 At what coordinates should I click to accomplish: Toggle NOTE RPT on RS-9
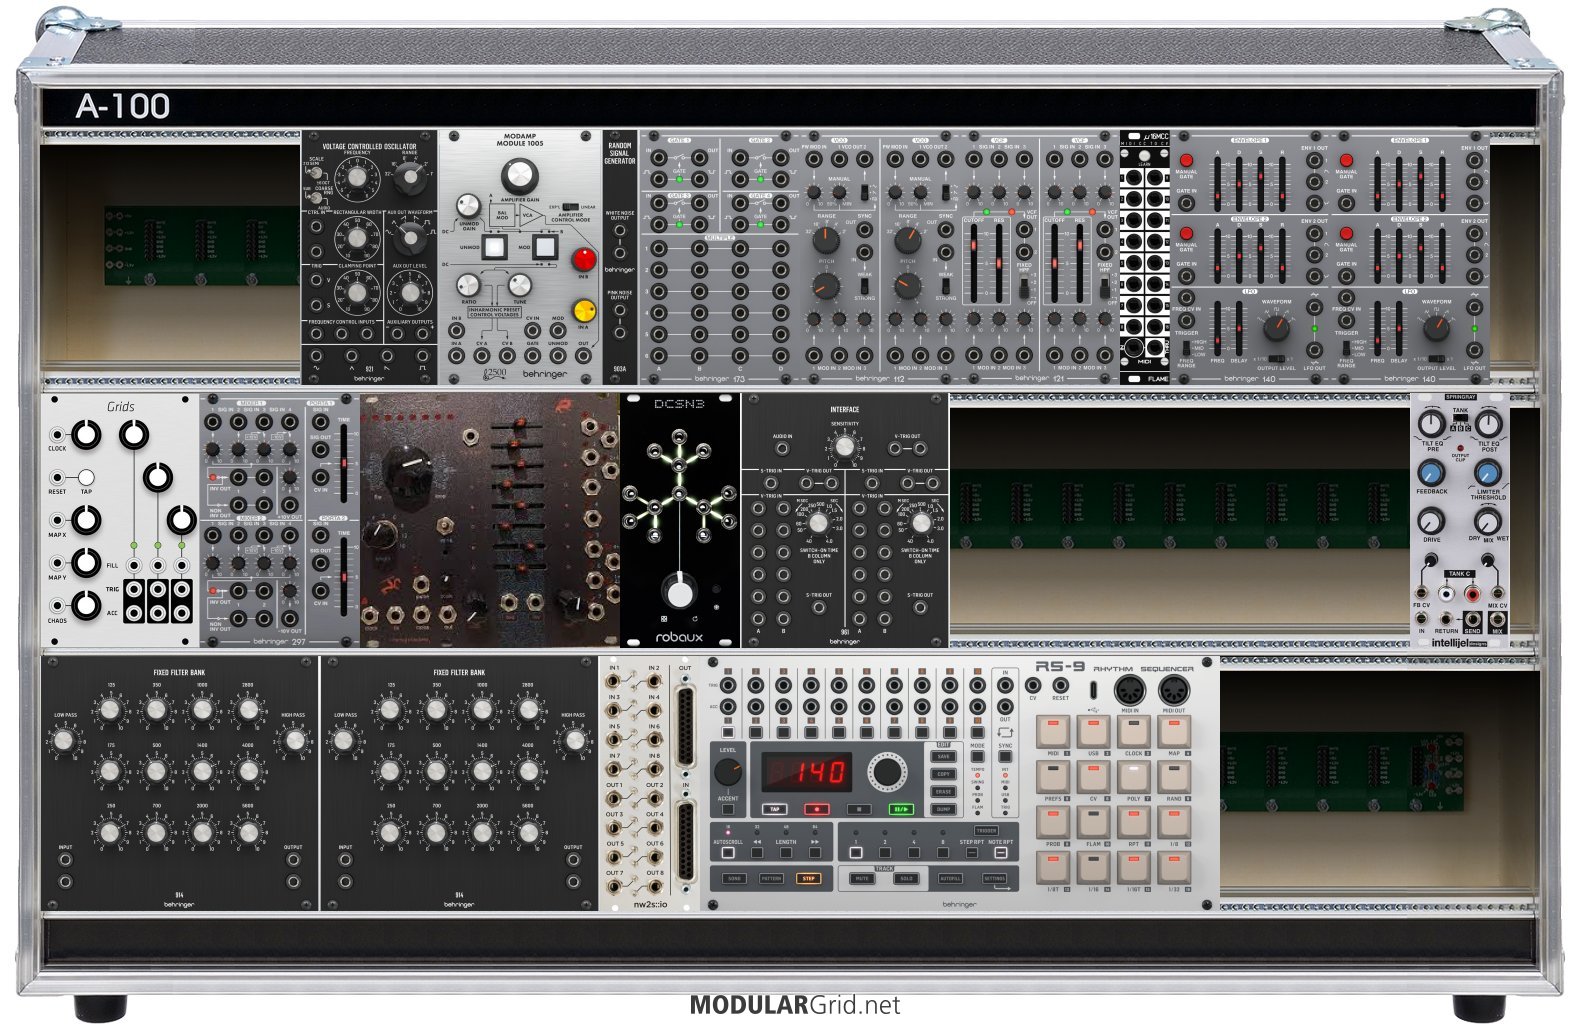point(1001,853)
